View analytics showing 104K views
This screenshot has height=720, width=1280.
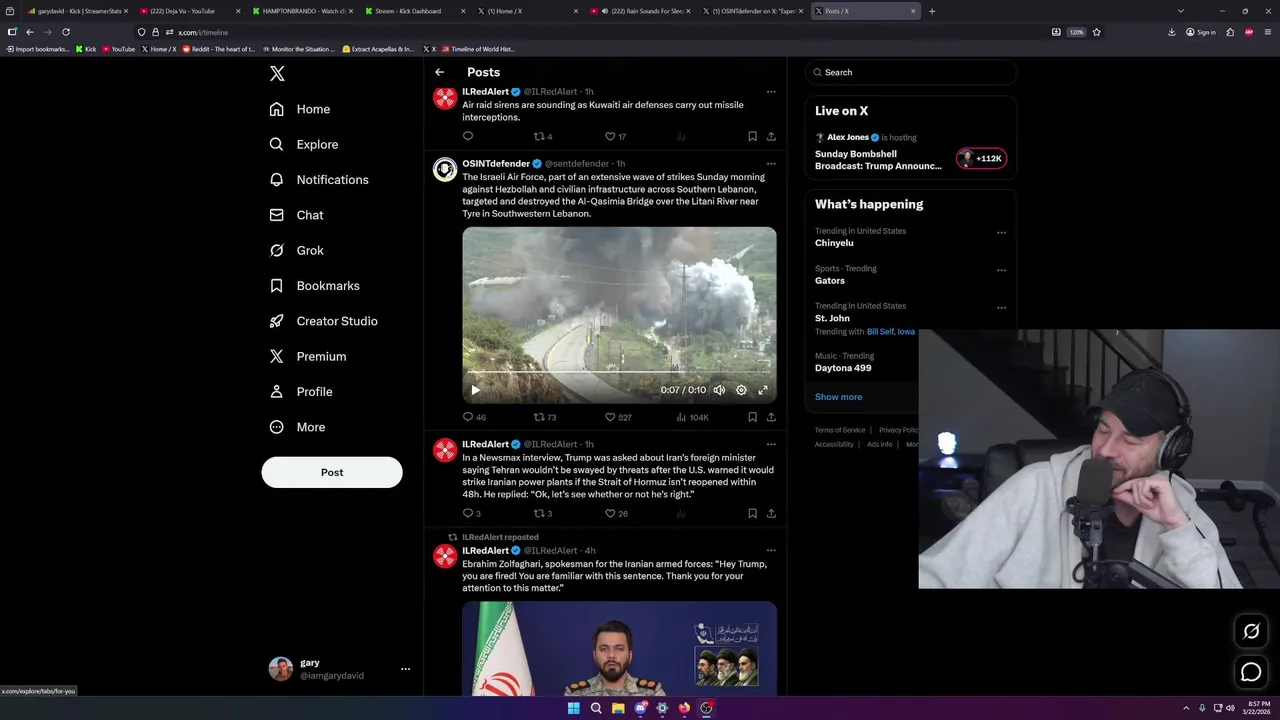pyautogui.click(x=692, y=417)
